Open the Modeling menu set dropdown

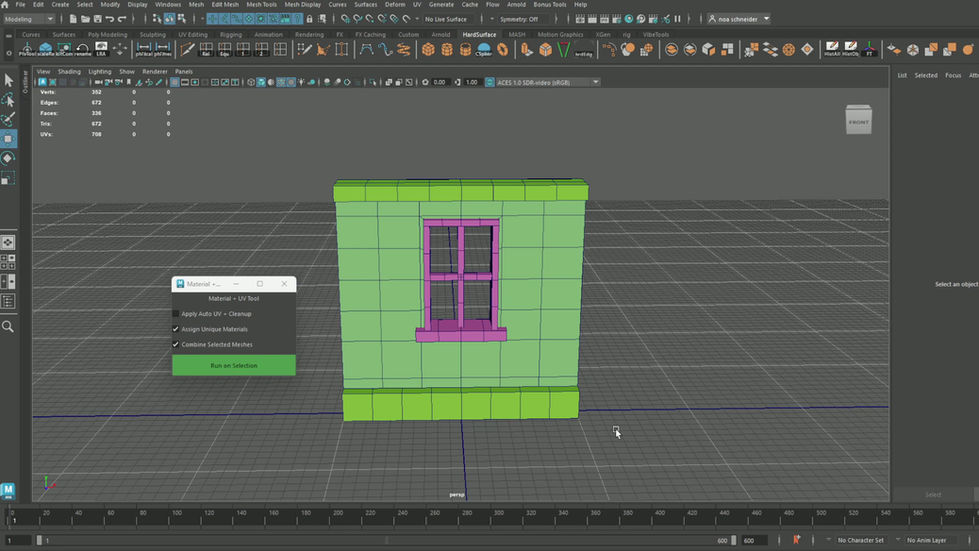[31, 19]
